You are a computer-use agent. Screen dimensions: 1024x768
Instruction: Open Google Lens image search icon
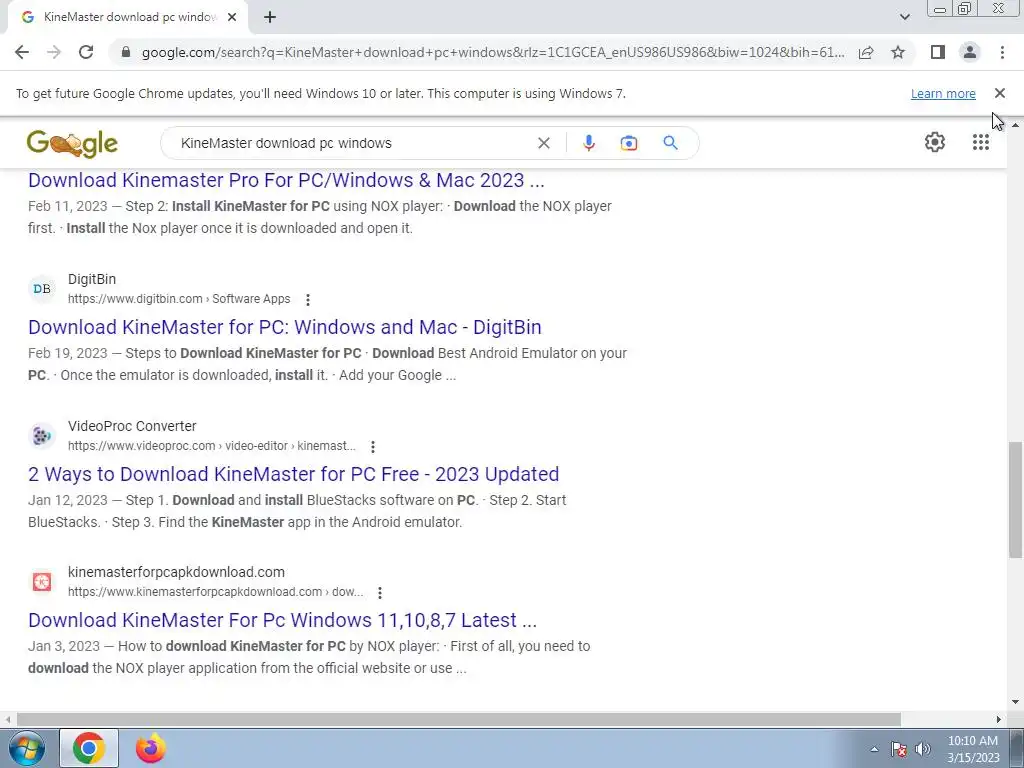628,143
